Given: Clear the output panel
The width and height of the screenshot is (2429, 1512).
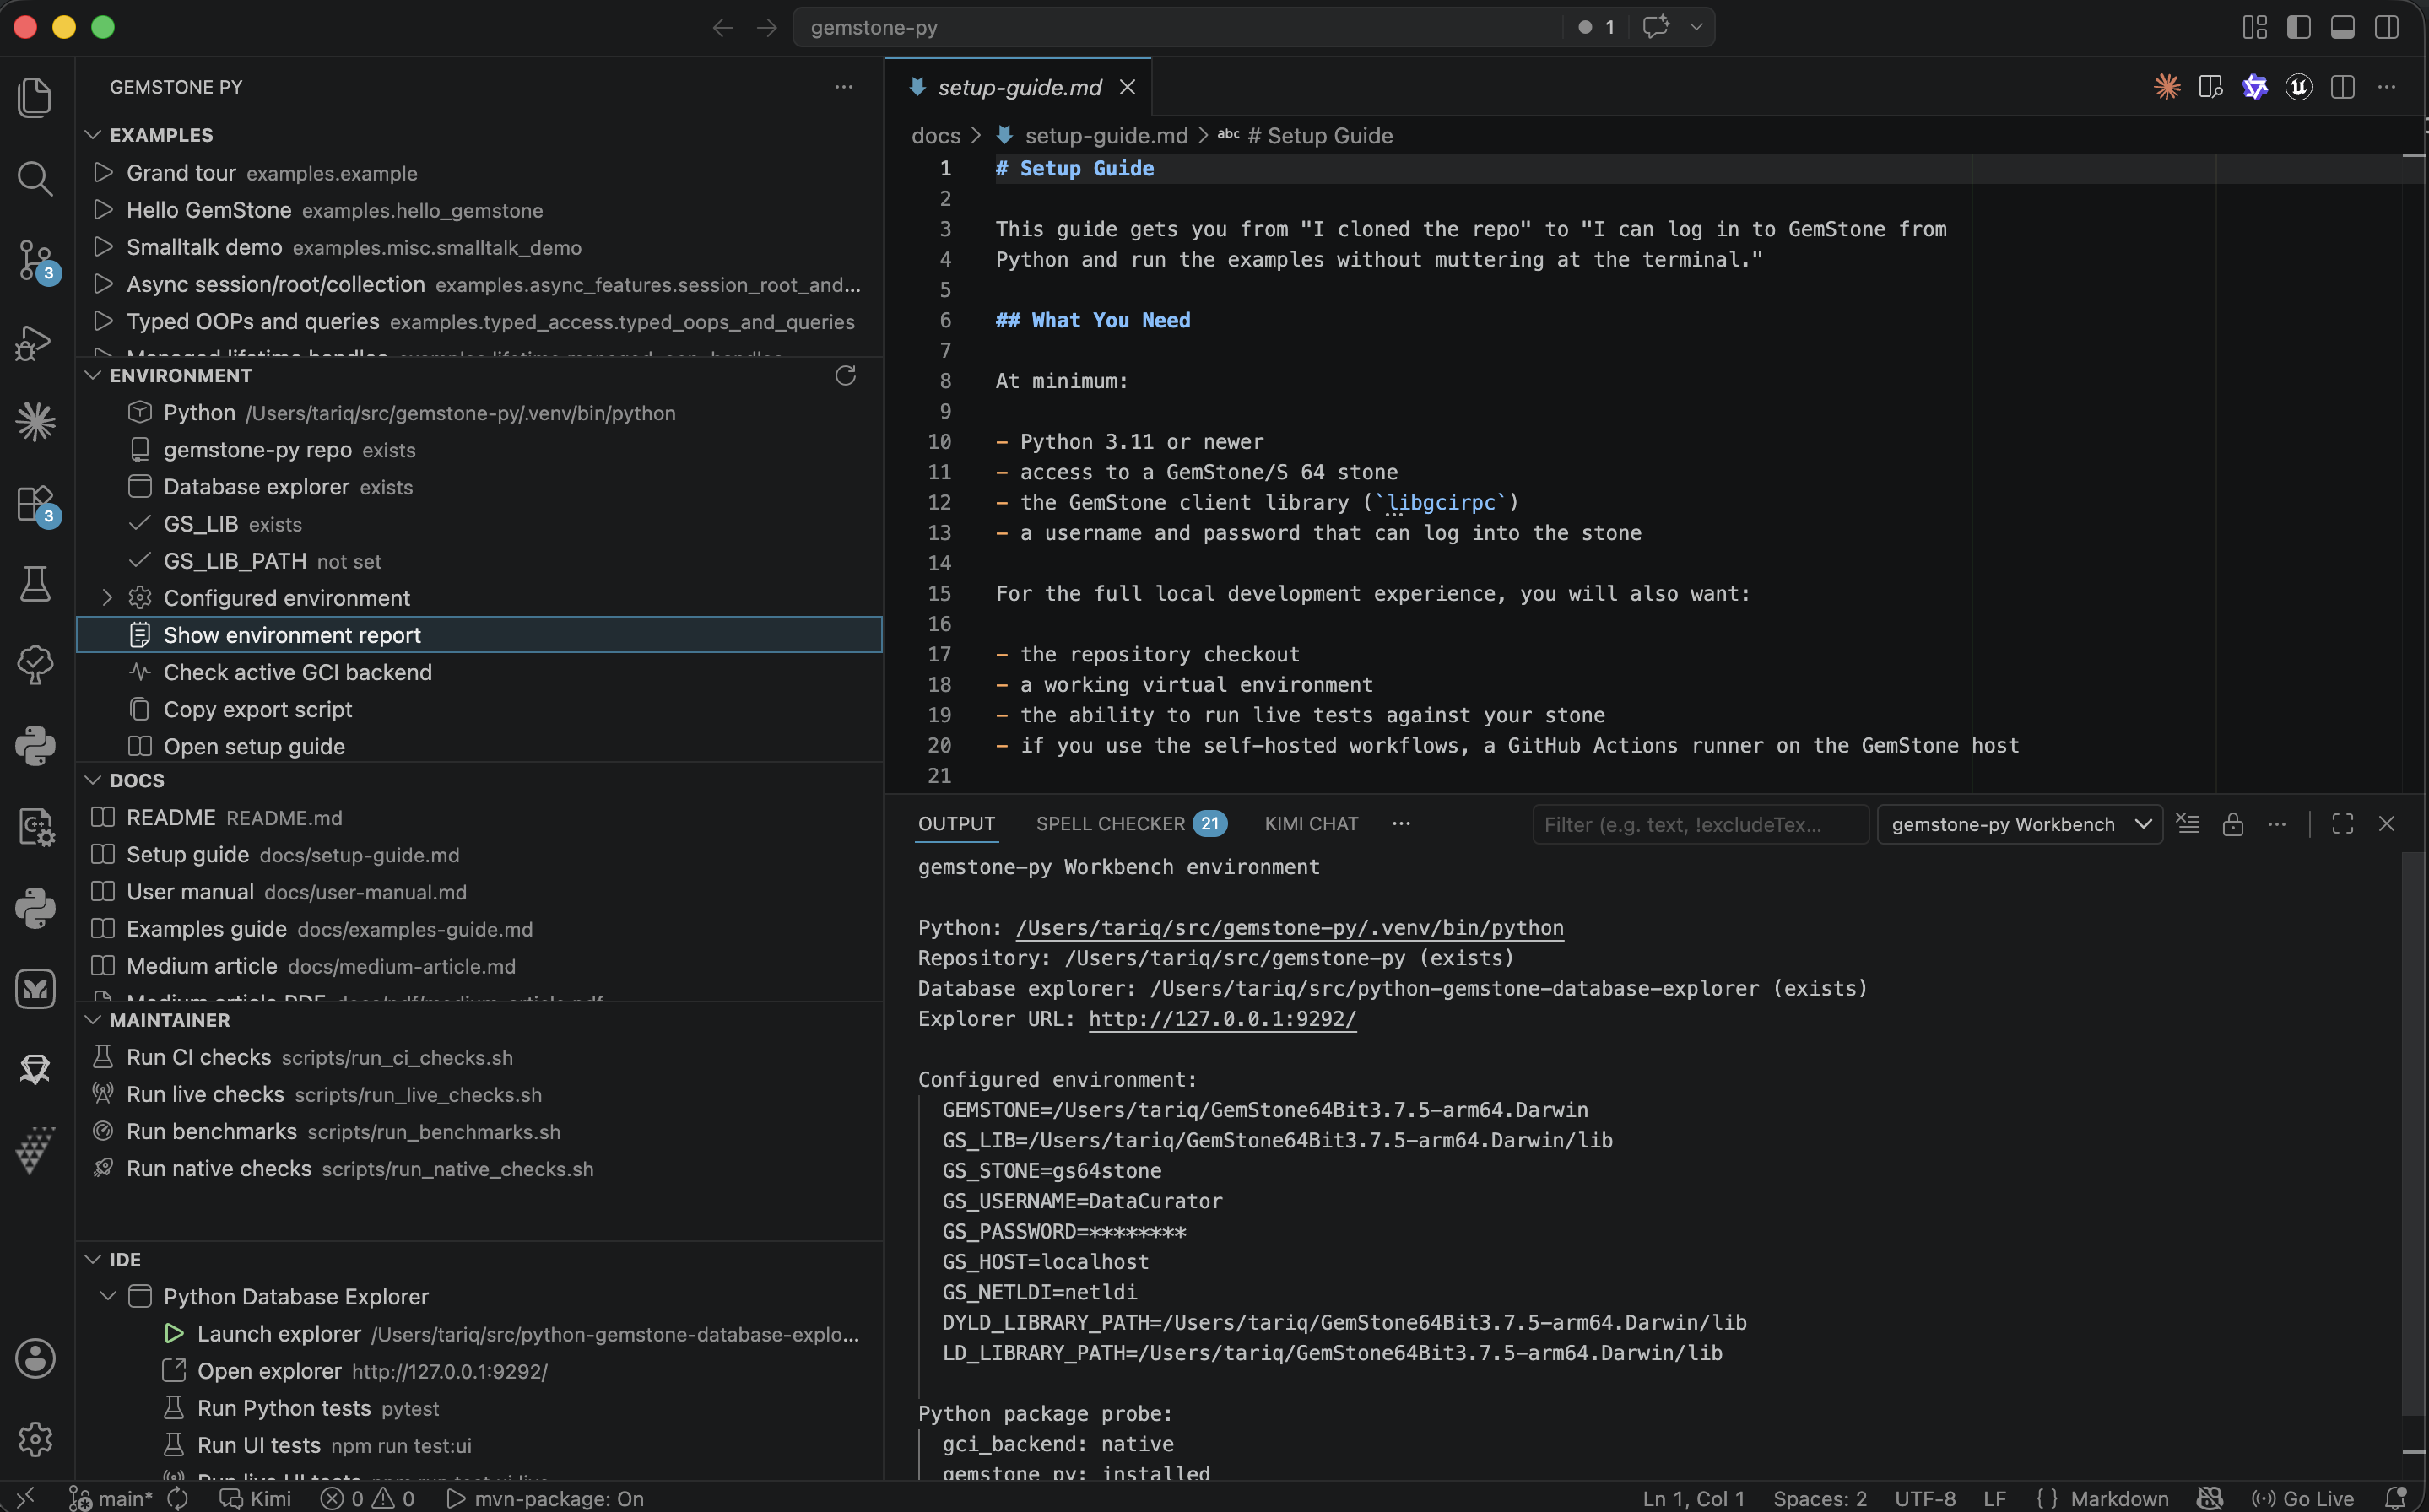Looking at the screenshot, I should [2188, 824].
